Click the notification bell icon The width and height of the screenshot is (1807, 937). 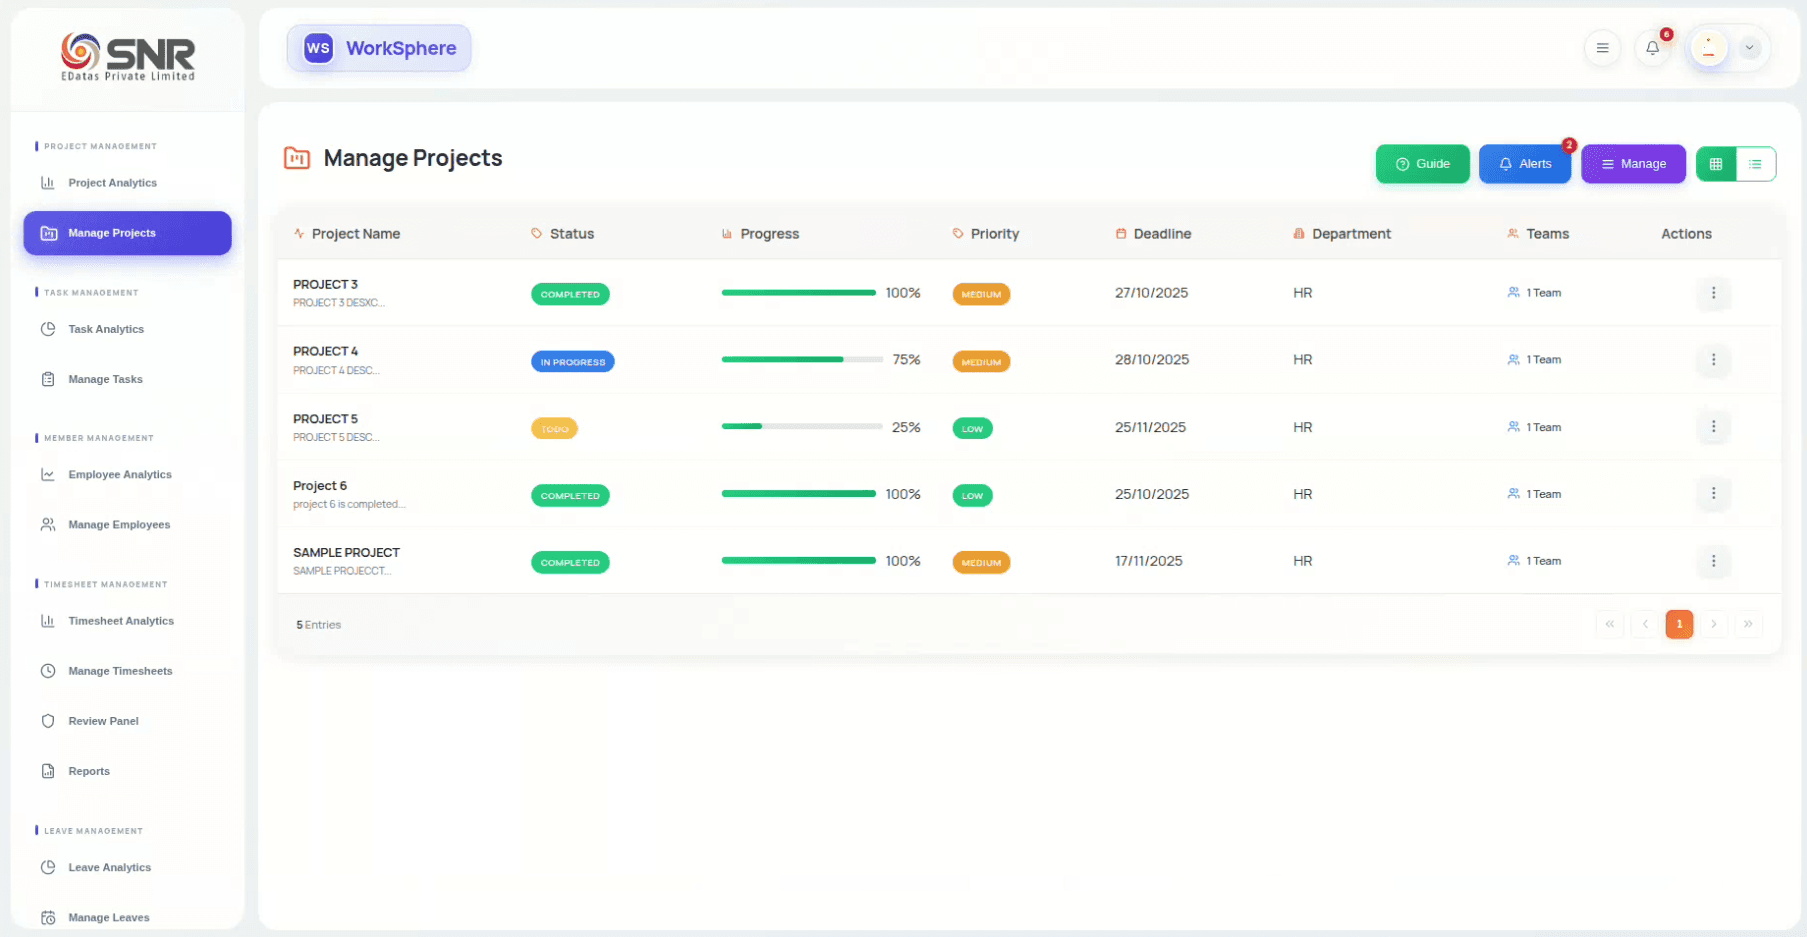click(1652, 48)
